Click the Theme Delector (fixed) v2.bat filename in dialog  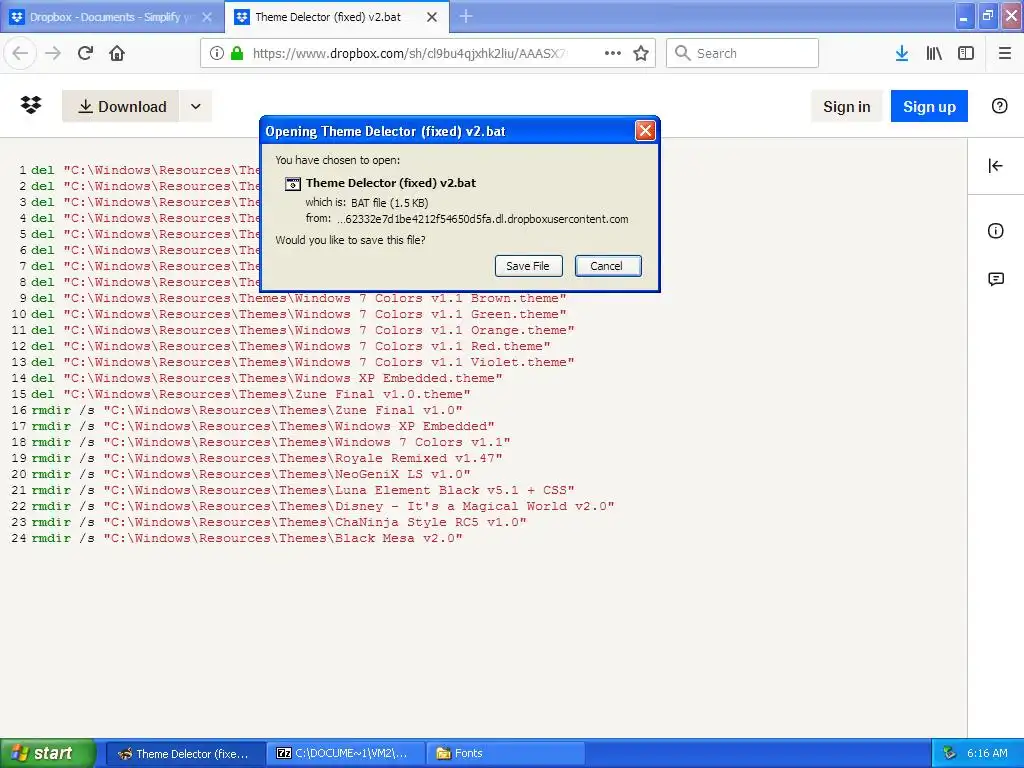click(x=391, y=183)
